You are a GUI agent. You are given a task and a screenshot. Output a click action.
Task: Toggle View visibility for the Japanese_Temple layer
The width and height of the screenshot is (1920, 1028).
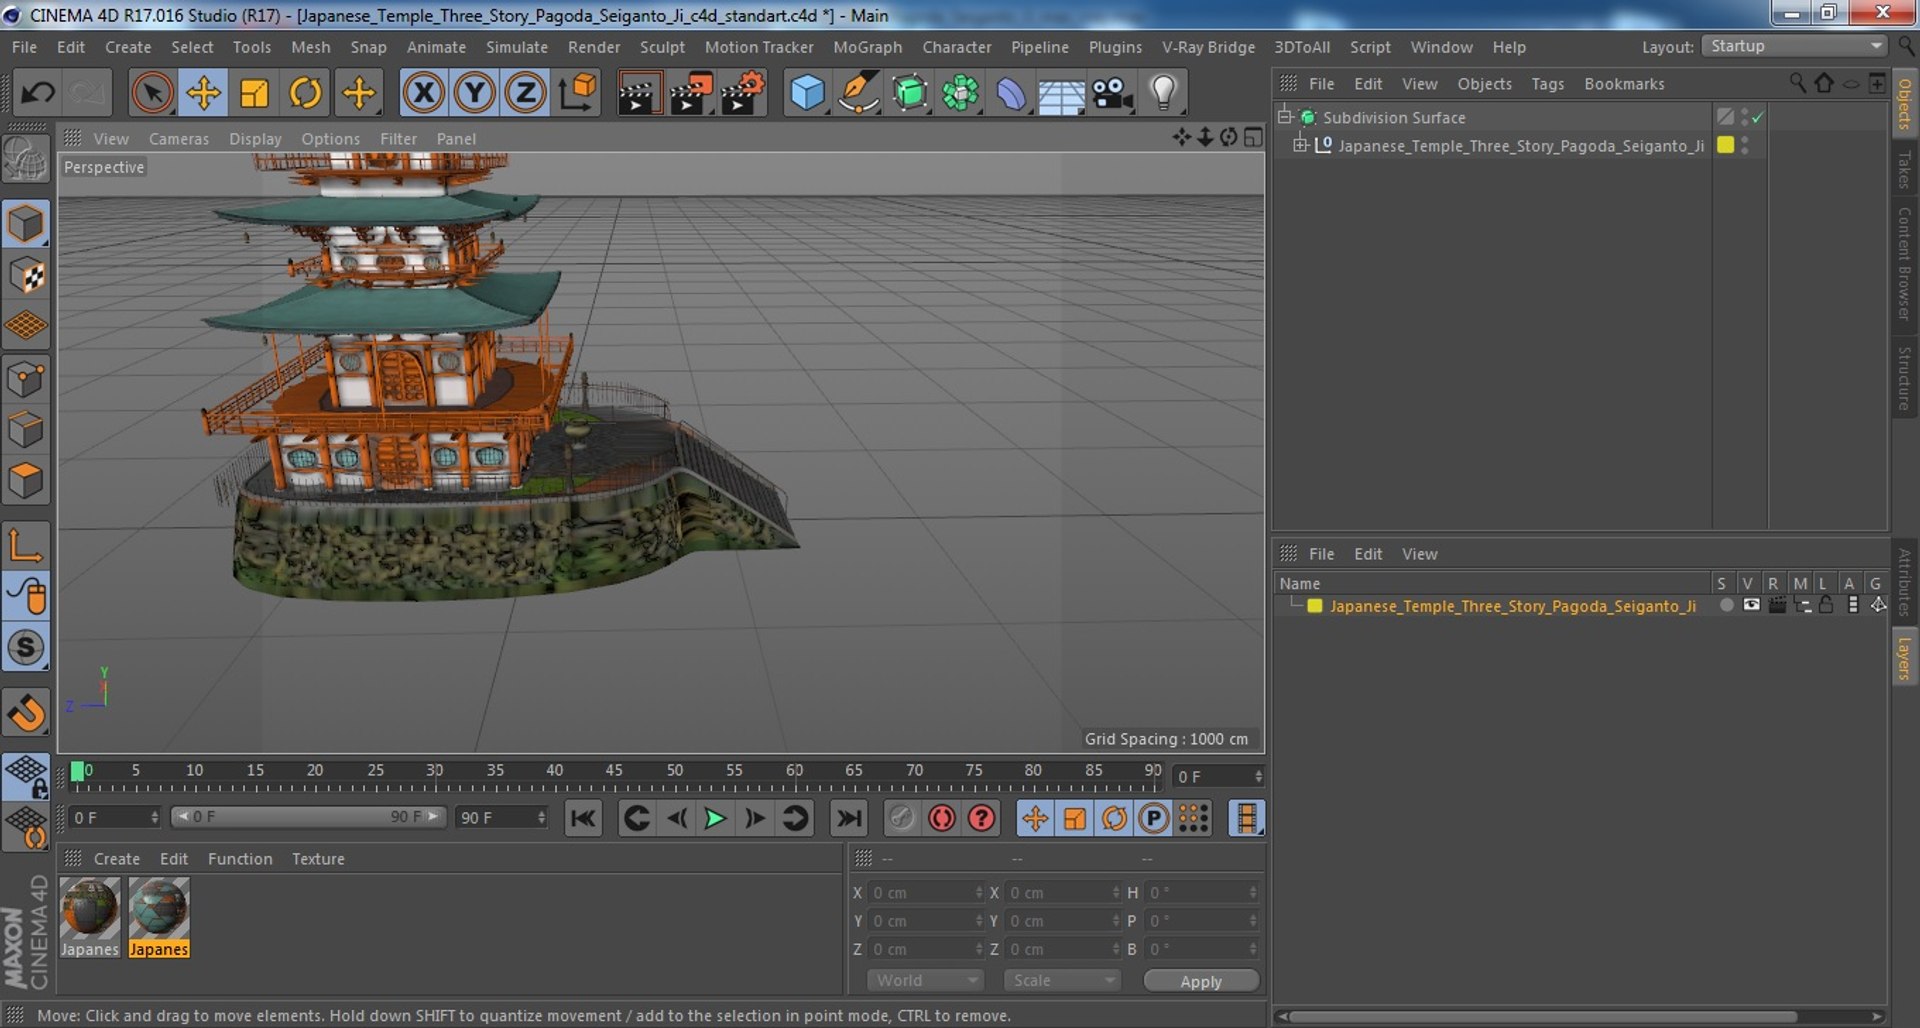(x=1751, y=605)
